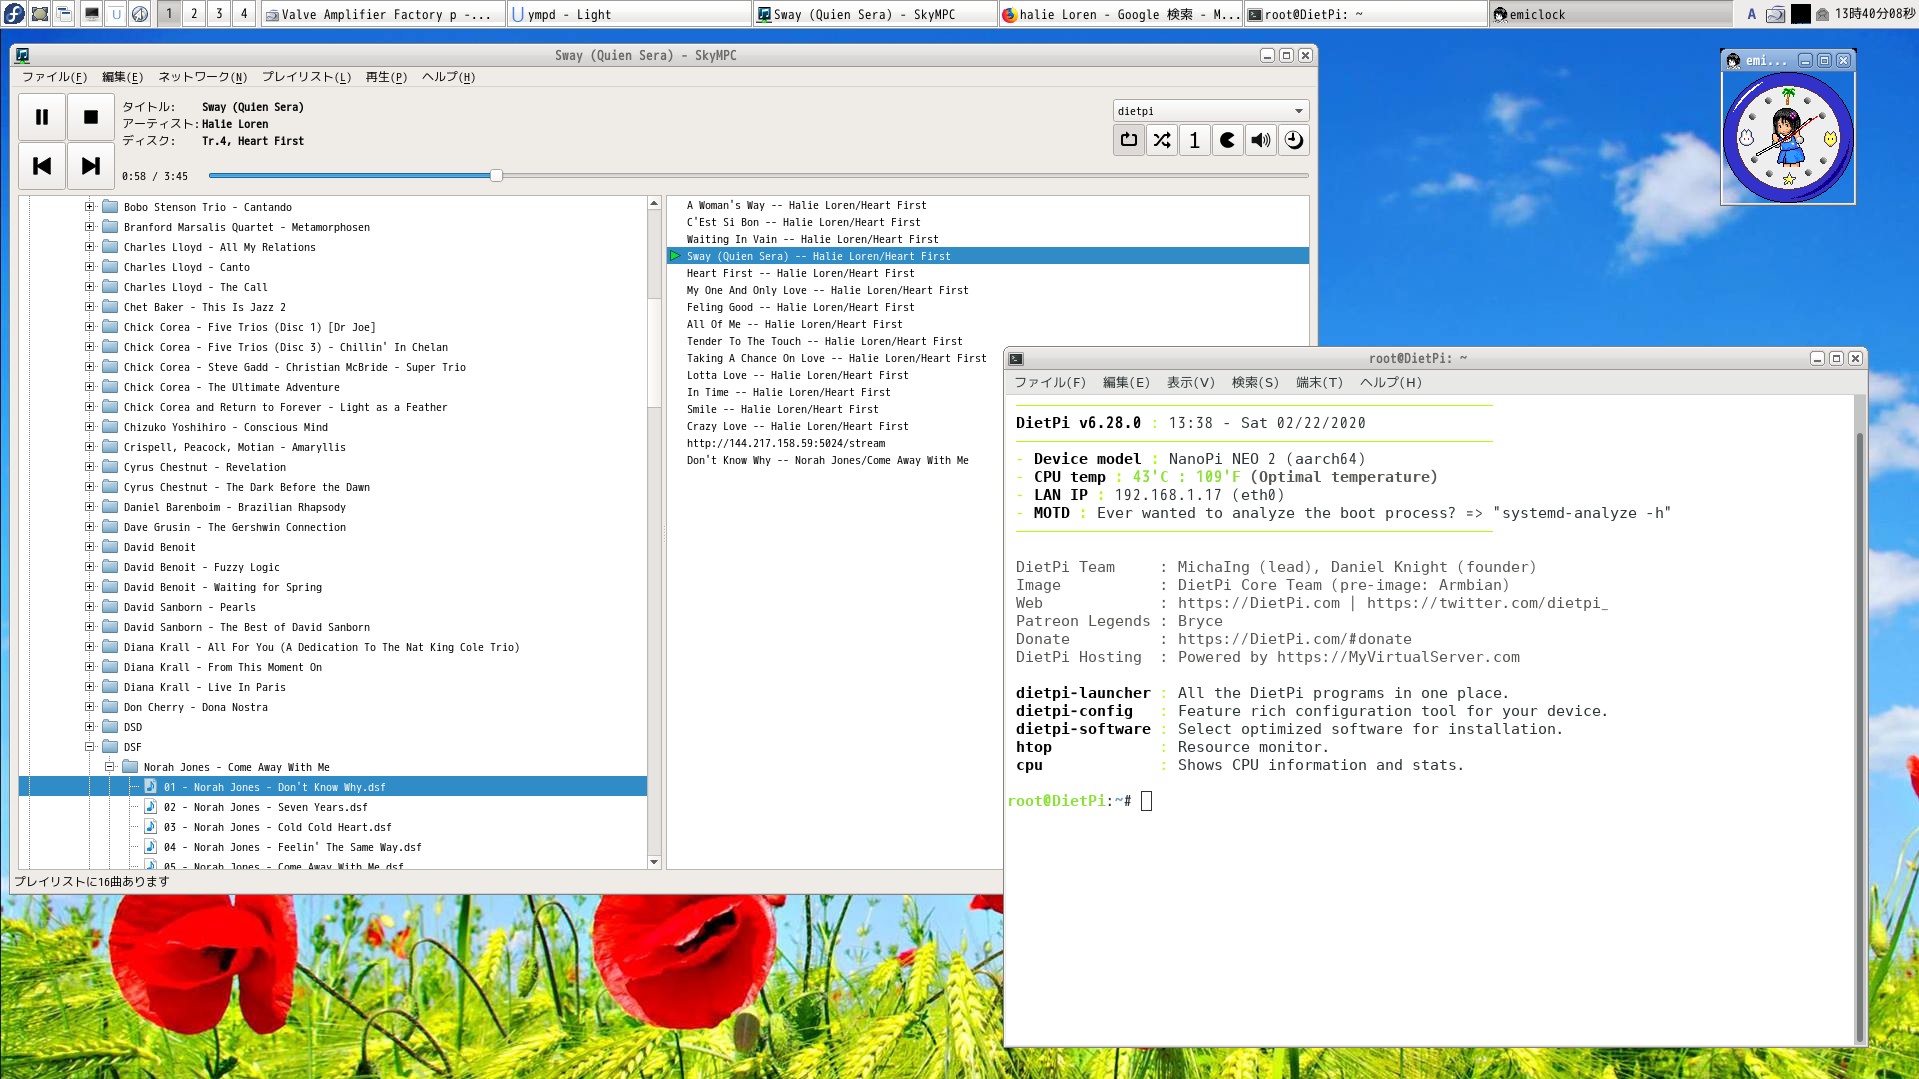Collapse the Norah Jones - Come Away With Me folder
Viewport: 1919px width, 1079px height.
pyautogui.click(x=108, y=767)
